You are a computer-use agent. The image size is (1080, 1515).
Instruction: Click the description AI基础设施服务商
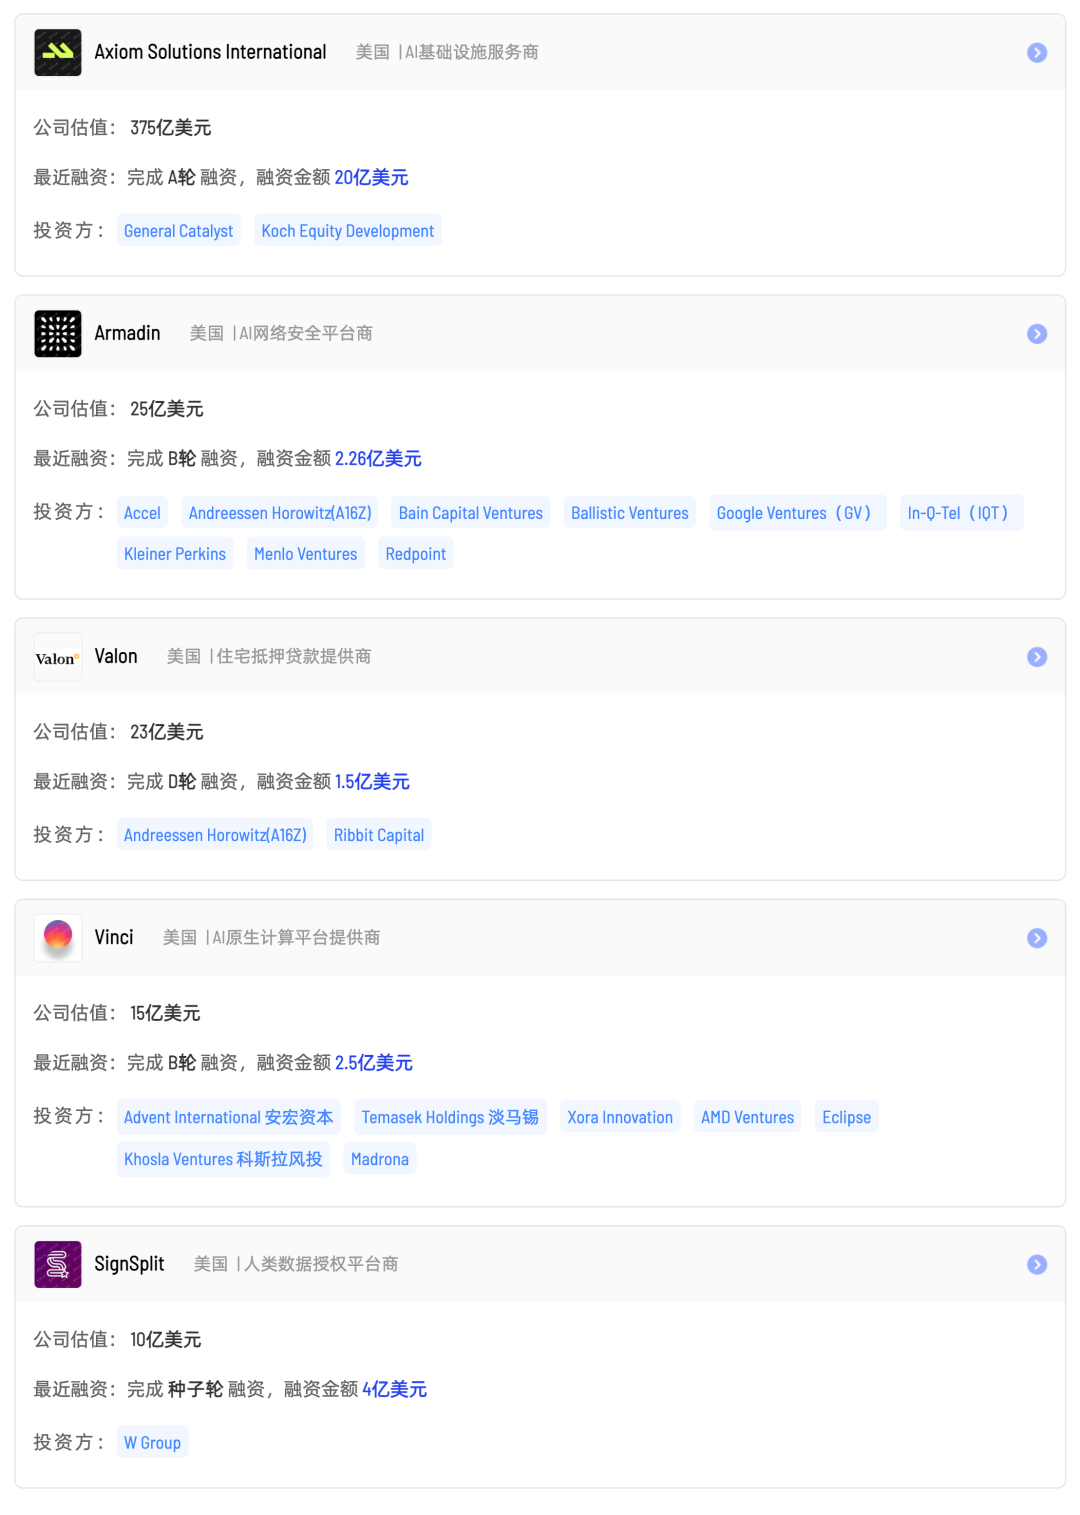click(x=472, y=52)
